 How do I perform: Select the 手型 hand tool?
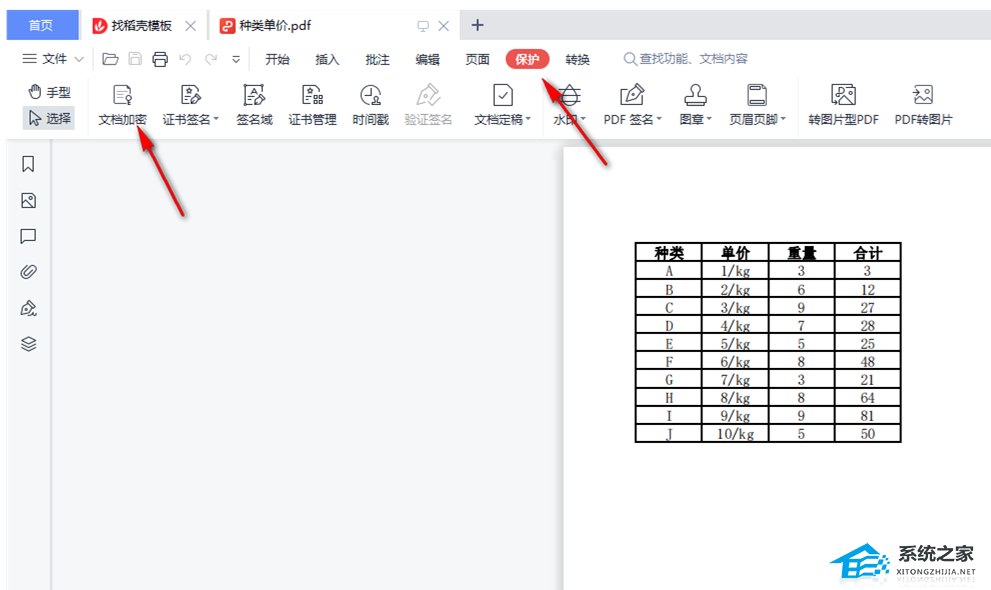pyautogui.click(x=49, y=92)
